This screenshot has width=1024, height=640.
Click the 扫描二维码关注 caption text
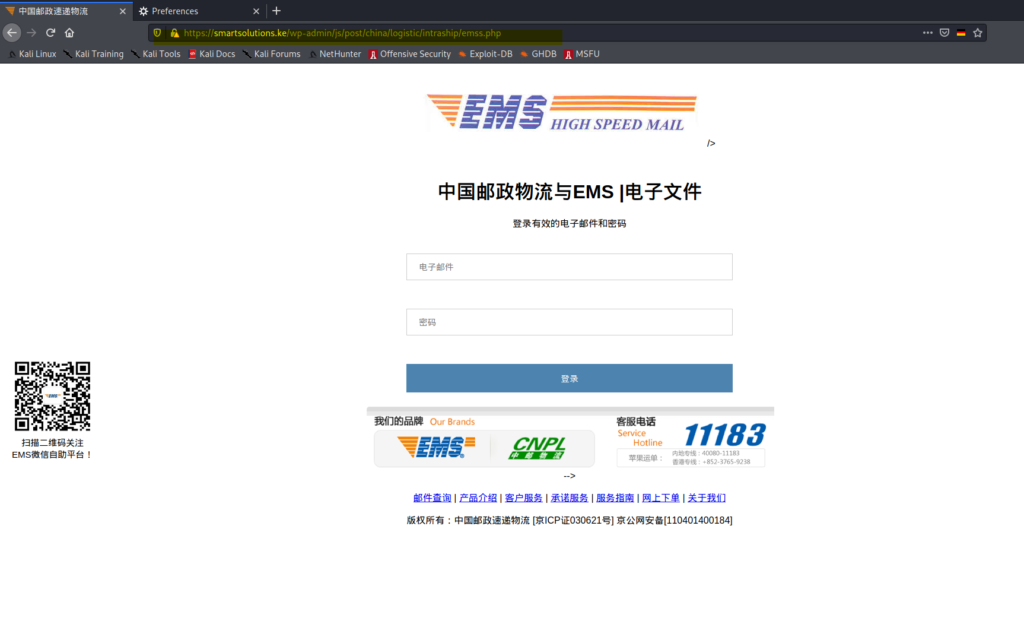pos(52,443)
